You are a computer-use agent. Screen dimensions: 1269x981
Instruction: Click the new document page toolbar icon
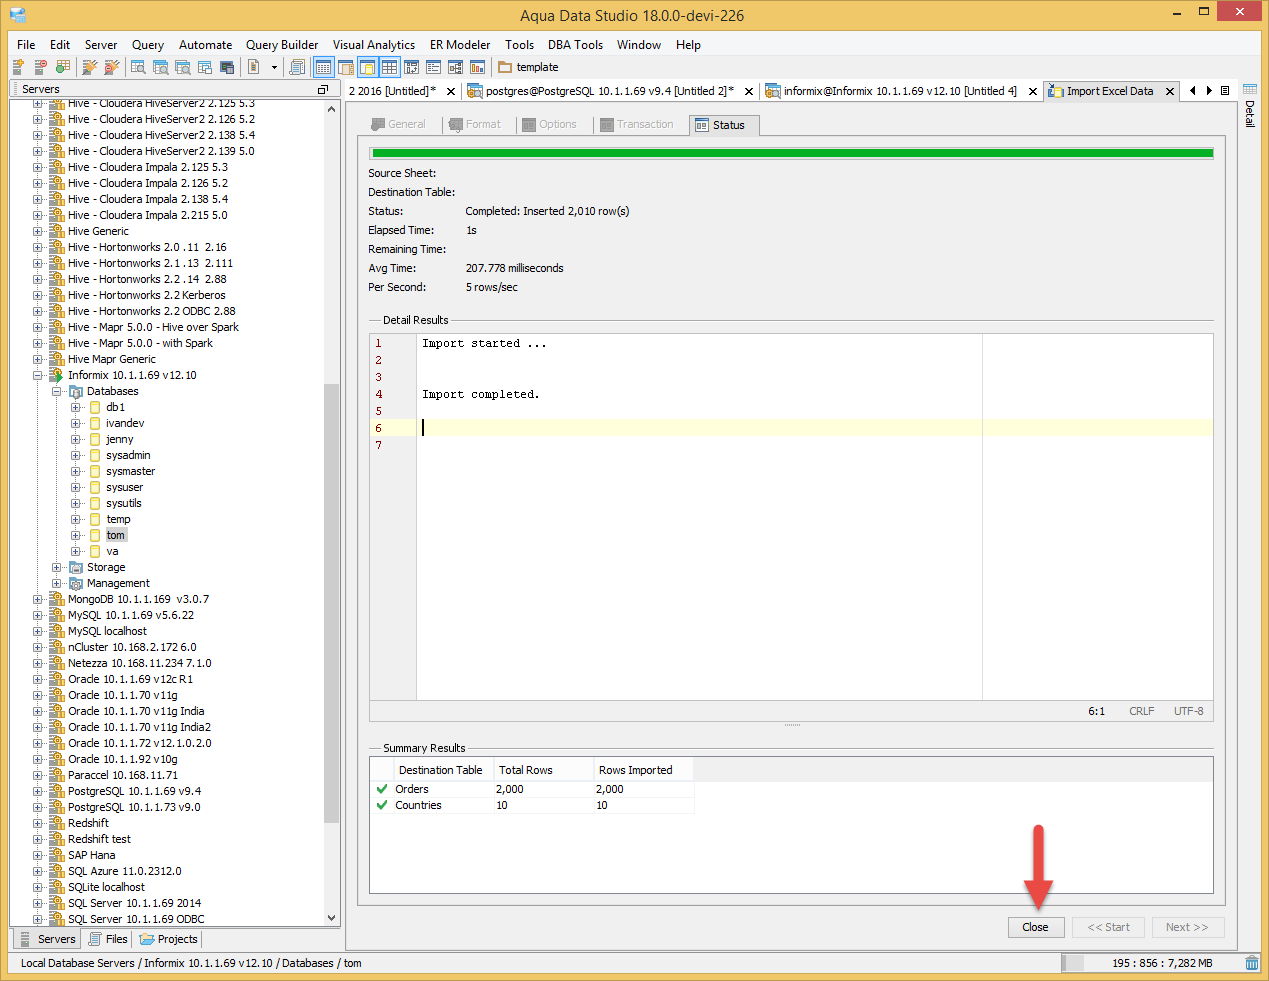click(254, 67)
